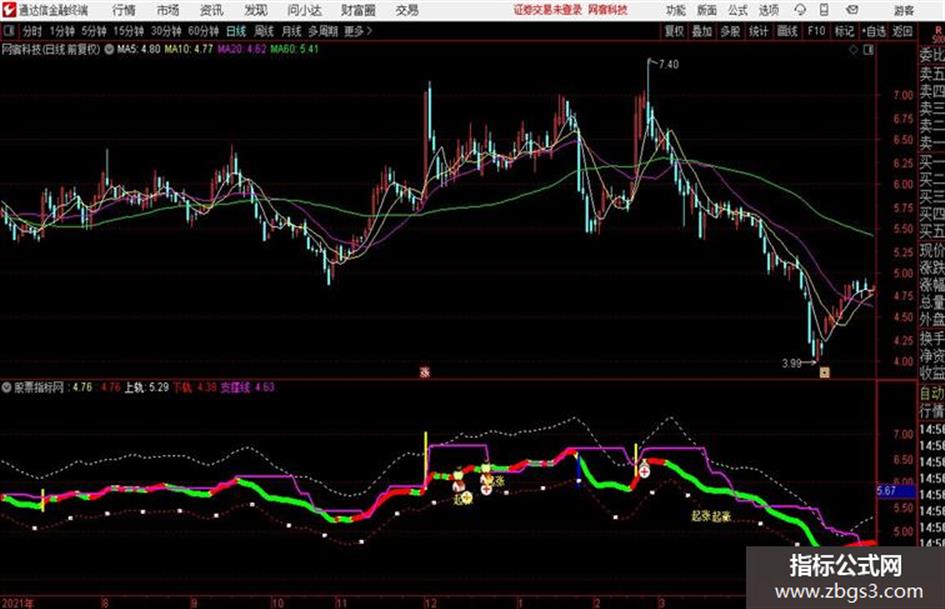945x609 pixels.
Task: Switch to the 15分钟 period tab
Action: (x=129, y=31)
